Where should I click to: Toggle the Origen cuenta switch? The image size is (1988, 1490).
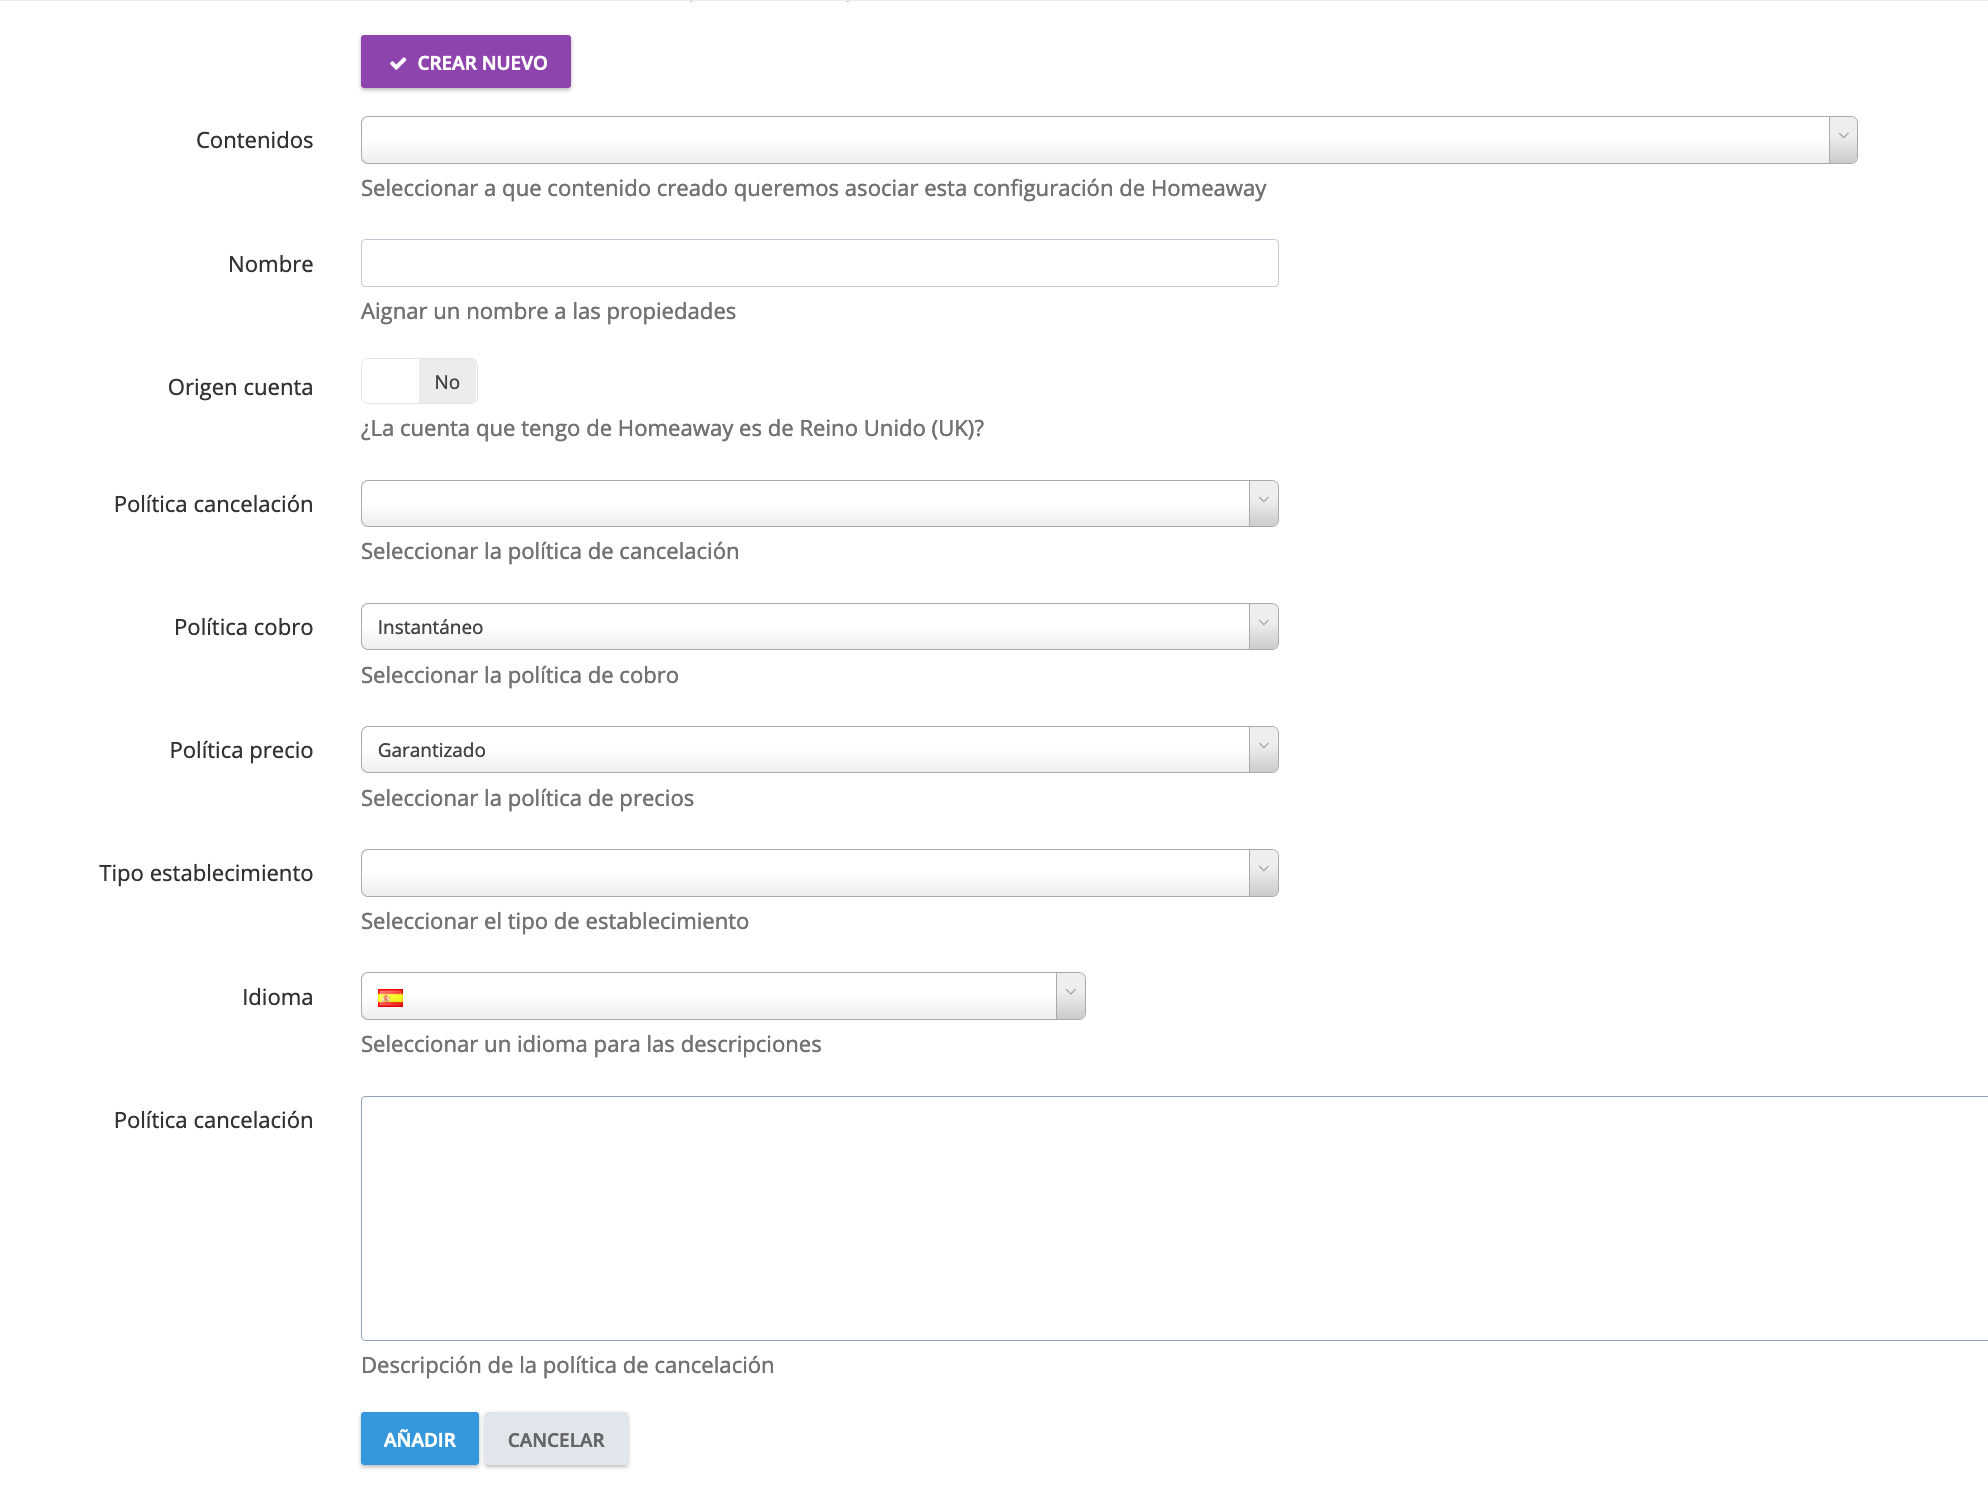[391, 382]
